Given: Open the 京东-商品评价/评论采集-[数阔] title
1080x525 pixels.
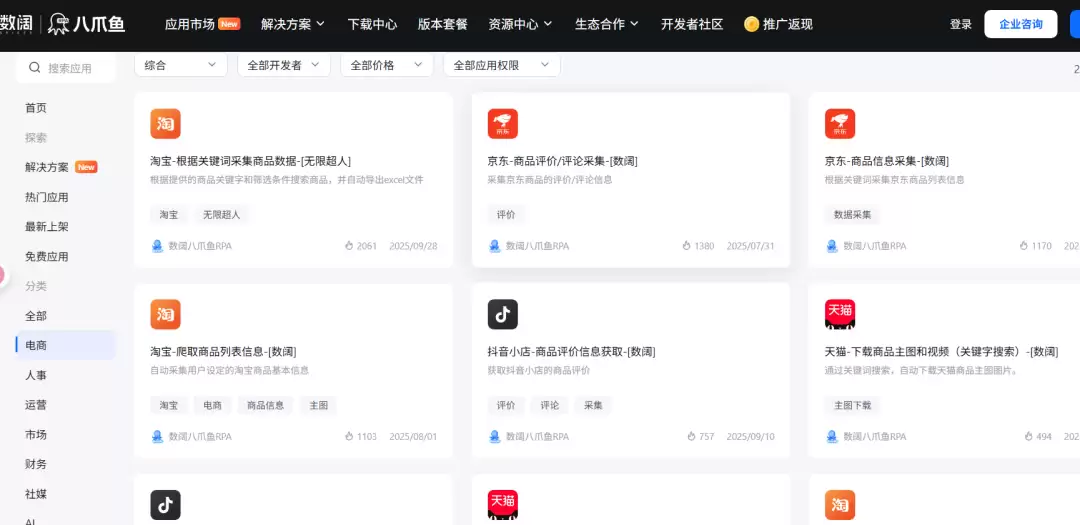Looking at the screenshot, I should pyautogui.click(x=562, y=161).
